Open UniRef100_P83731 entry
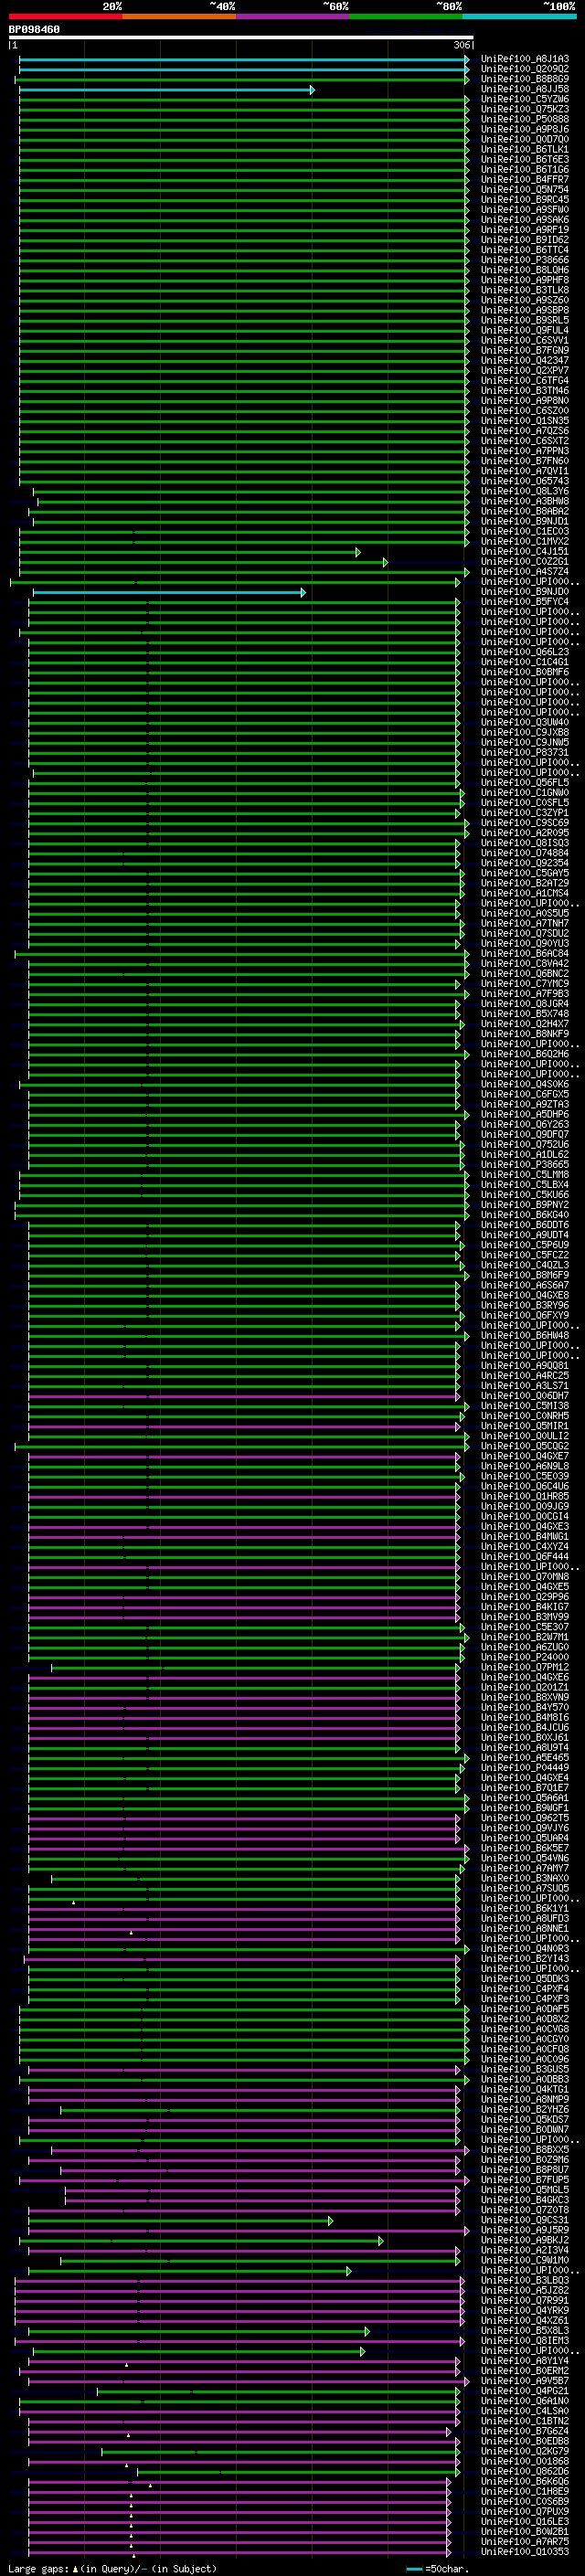 [x=525, y=752]
